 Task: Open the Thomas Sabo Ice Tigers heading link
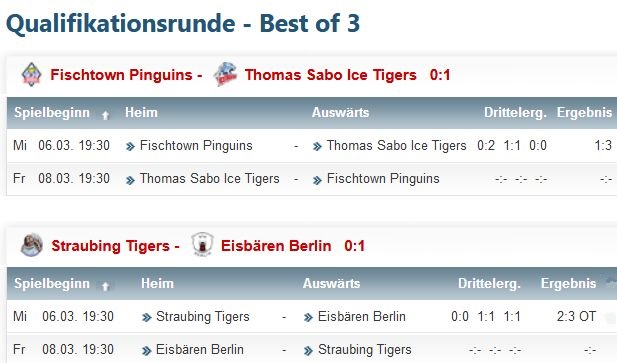[331, 75]
